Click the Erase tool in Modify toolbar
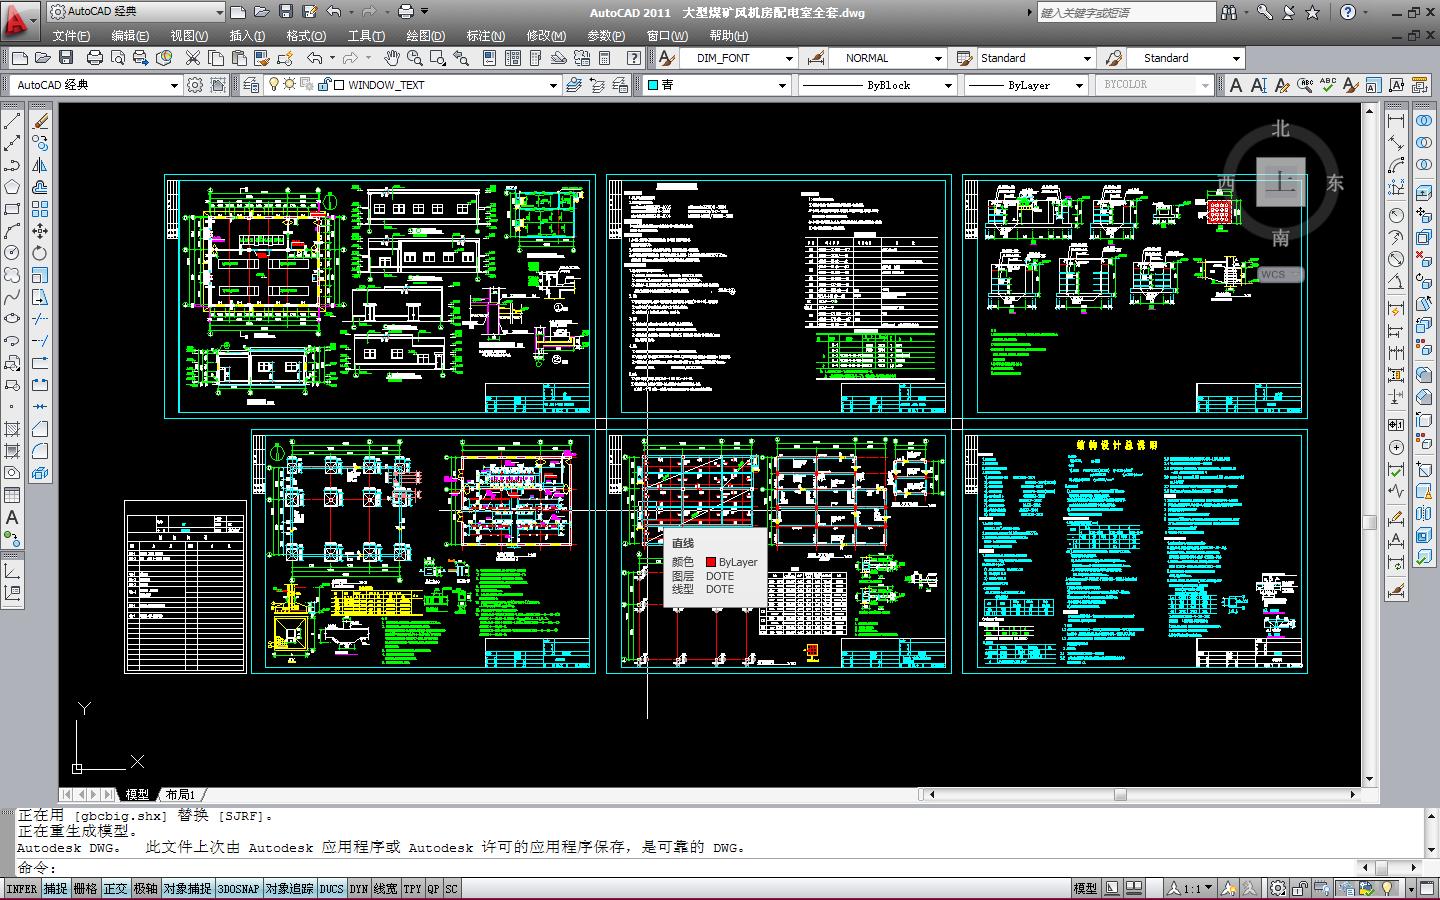This screenshot has width=1440, height=900. (40, 122)
